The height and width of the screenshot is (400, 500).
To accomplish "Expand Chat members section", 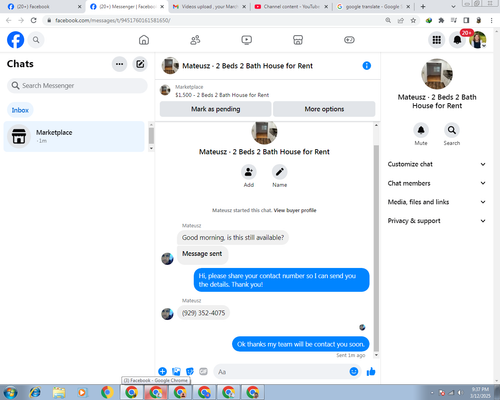I will (x=437, y=183).
